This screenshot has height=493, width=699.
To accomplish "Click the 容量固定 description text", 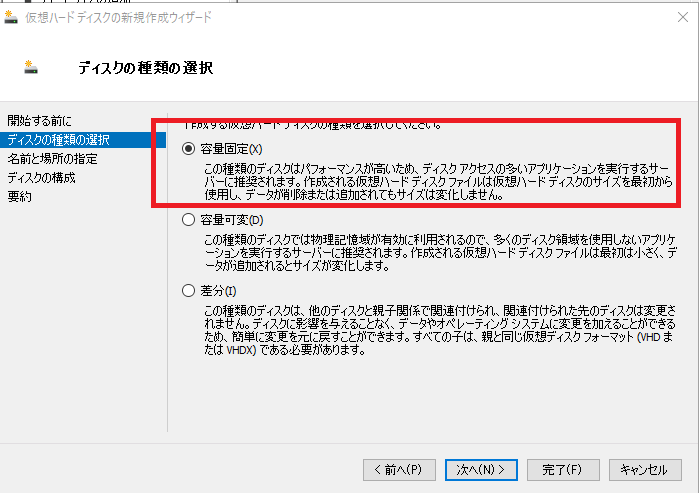I will pos(438,182).
